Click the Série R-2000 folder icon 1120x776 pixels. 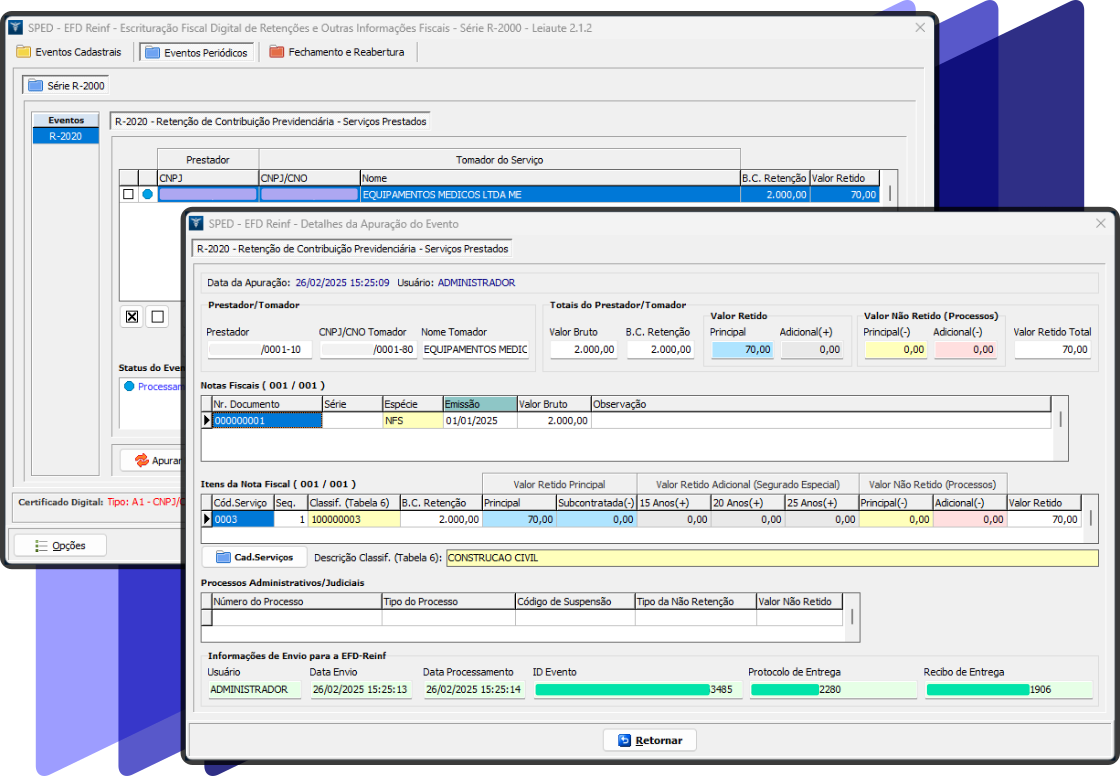36,86
